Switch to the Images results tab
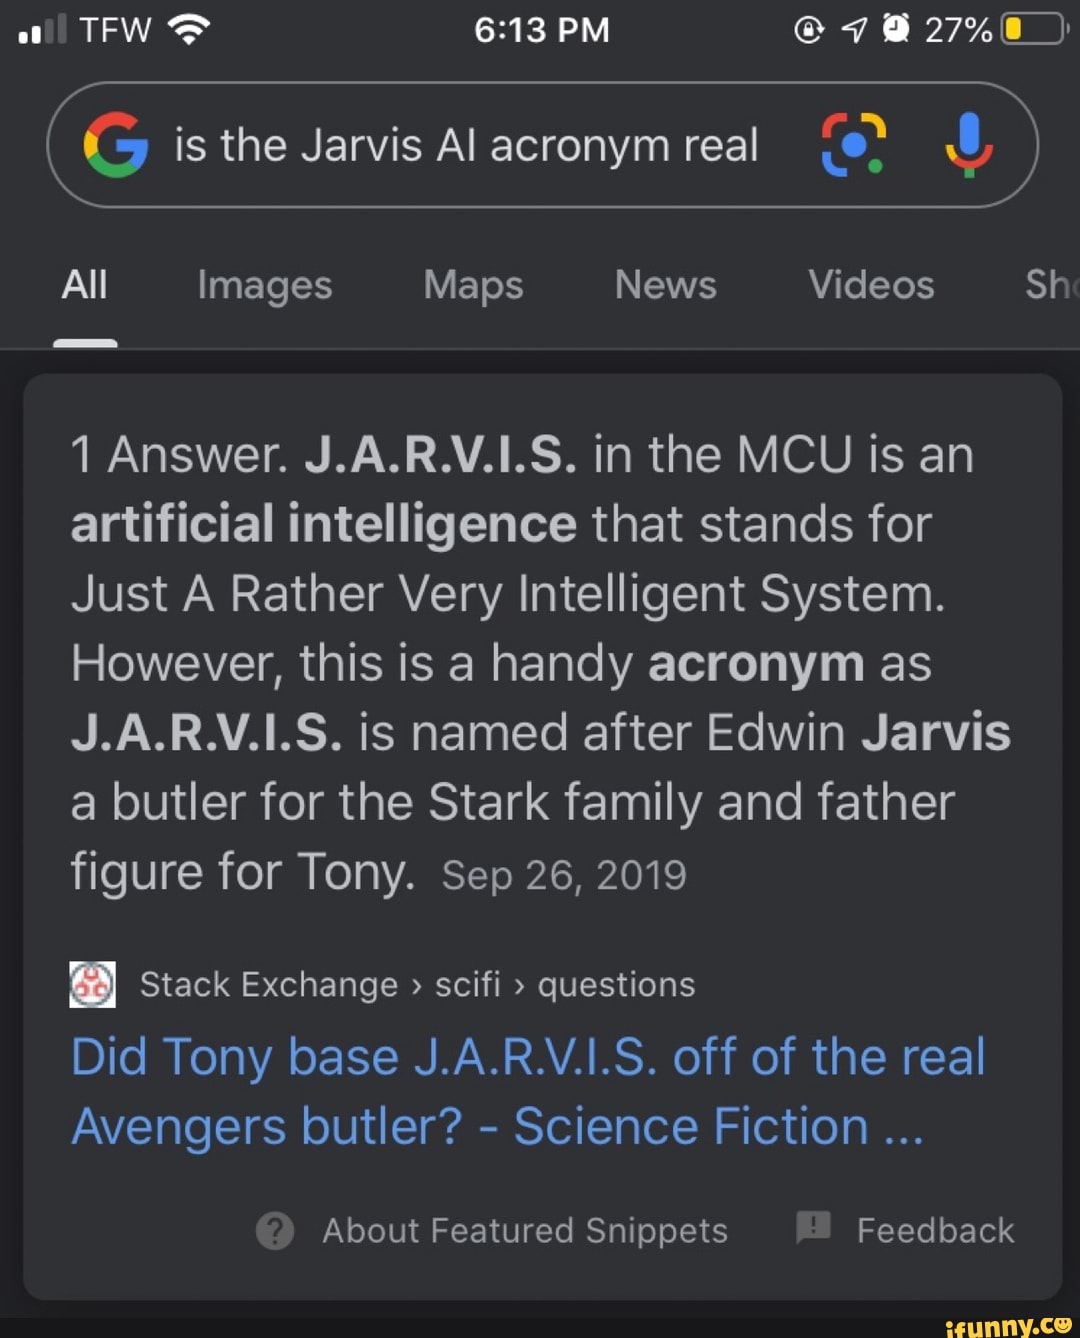 [x=264, y=285]
